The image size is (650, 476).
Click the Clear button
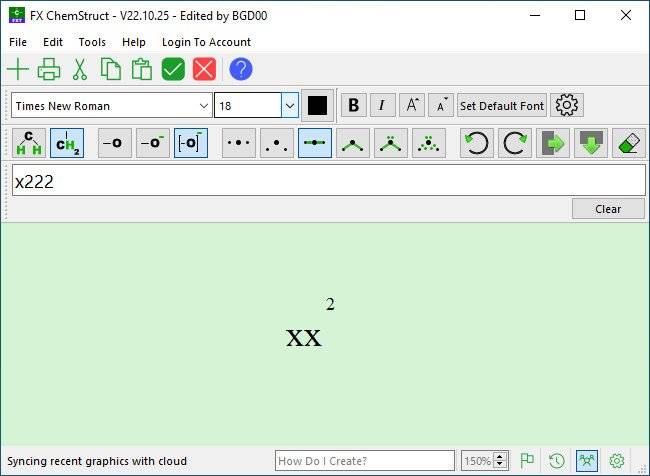(x=608, y=209)
